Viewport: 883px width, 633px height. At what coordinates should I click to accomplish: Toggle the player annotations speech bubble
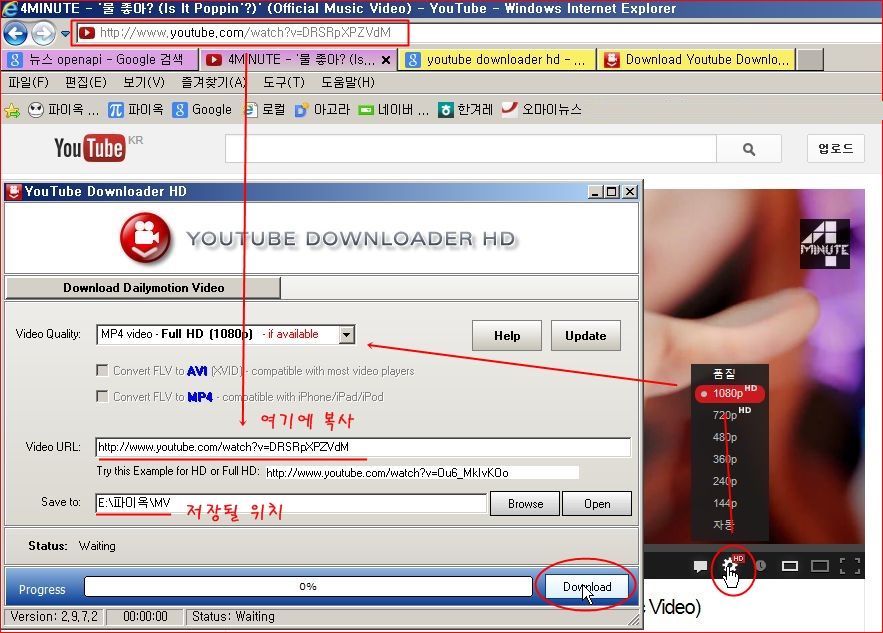(700, 566)
